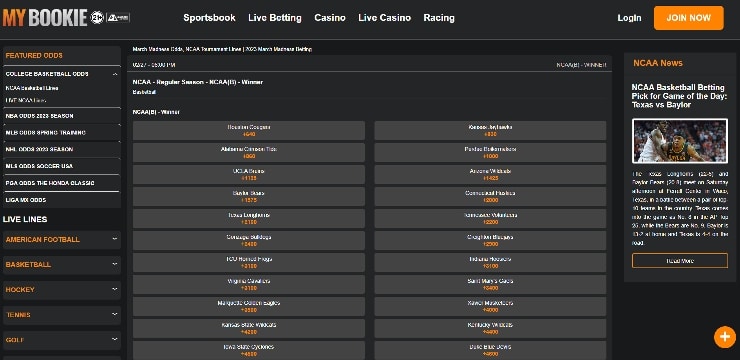Click Read More under NCAA News
The height and width of the screenshot is (360, 740).
(x=680, y=260)
